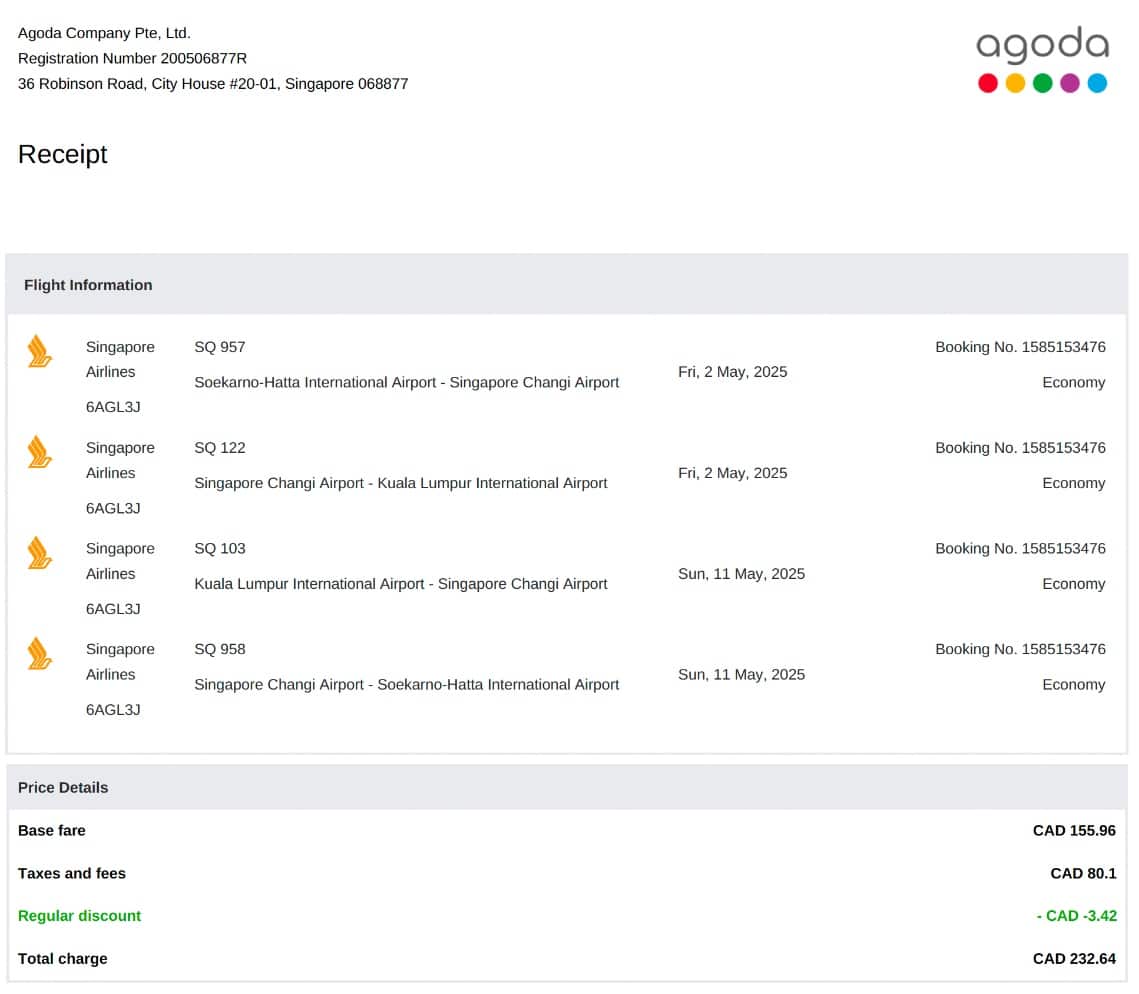Image resolution: width=1139 pixels, height=994 pixels.
Task: Click the red dot in Agoda logo
Action: pos(988,84)
